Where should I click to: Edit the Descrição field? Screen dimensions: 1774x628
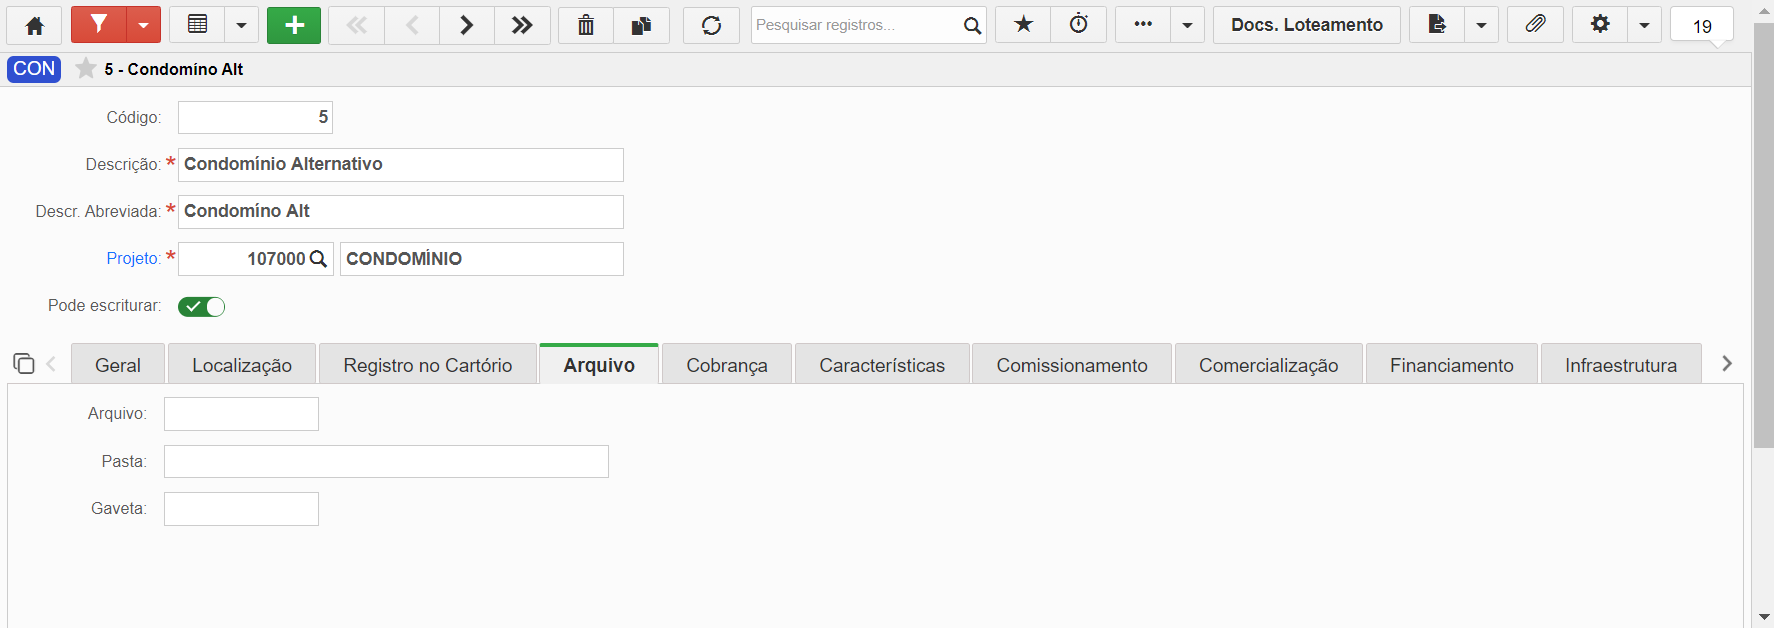pyautogui.click(x=400, y=165)
